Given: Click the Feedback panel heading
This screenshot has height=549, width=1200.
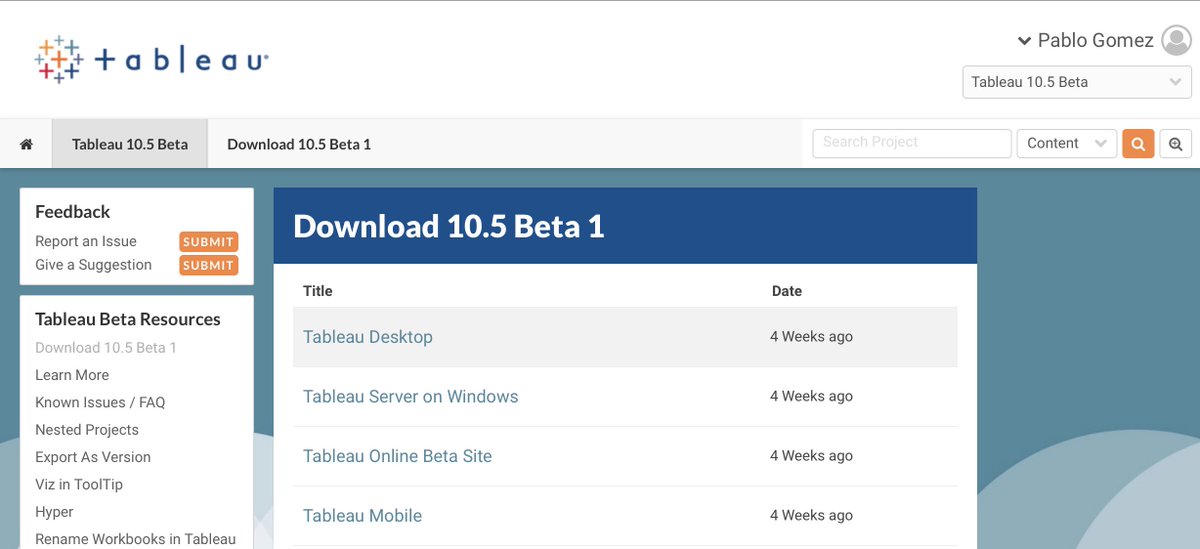Looking at the screenshot, I should tap(73, 212).
